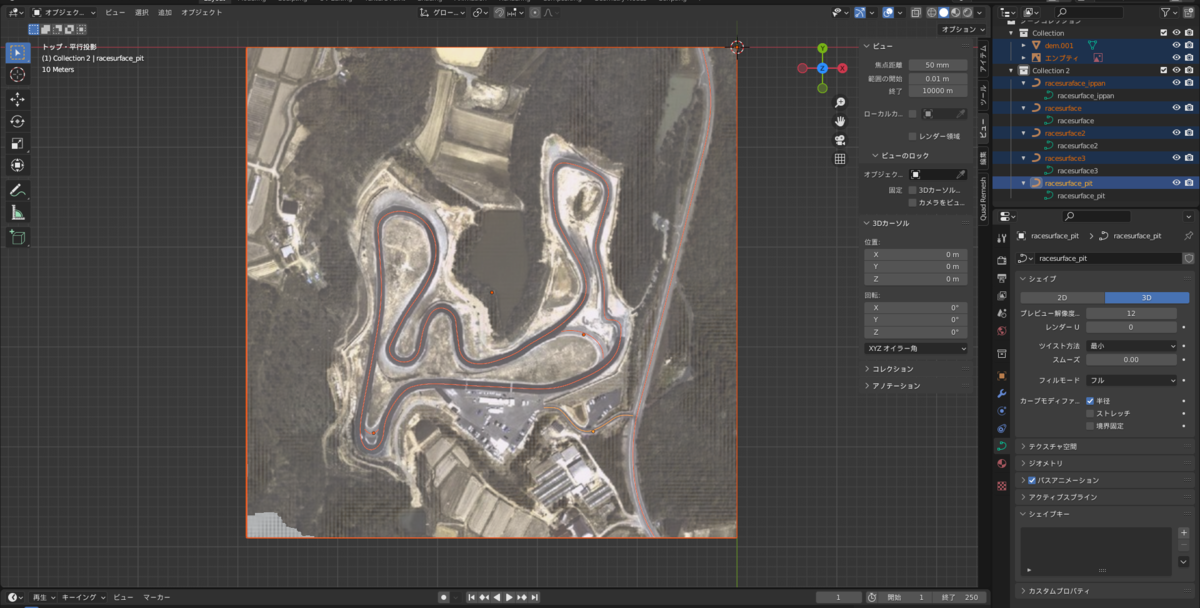Viewport: 1200px width, 608px height.
Task: Enable the ストレッチ checkbox
Action: [x=1090, y=413]
